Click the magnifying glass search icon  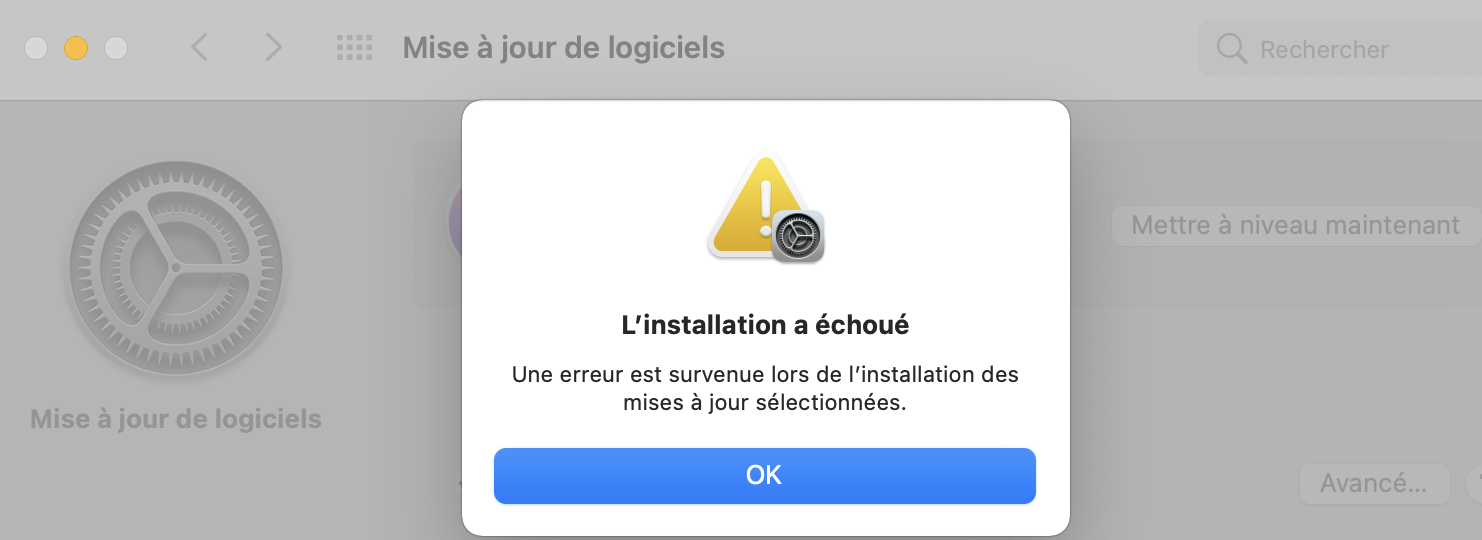tap(1231, 49)
